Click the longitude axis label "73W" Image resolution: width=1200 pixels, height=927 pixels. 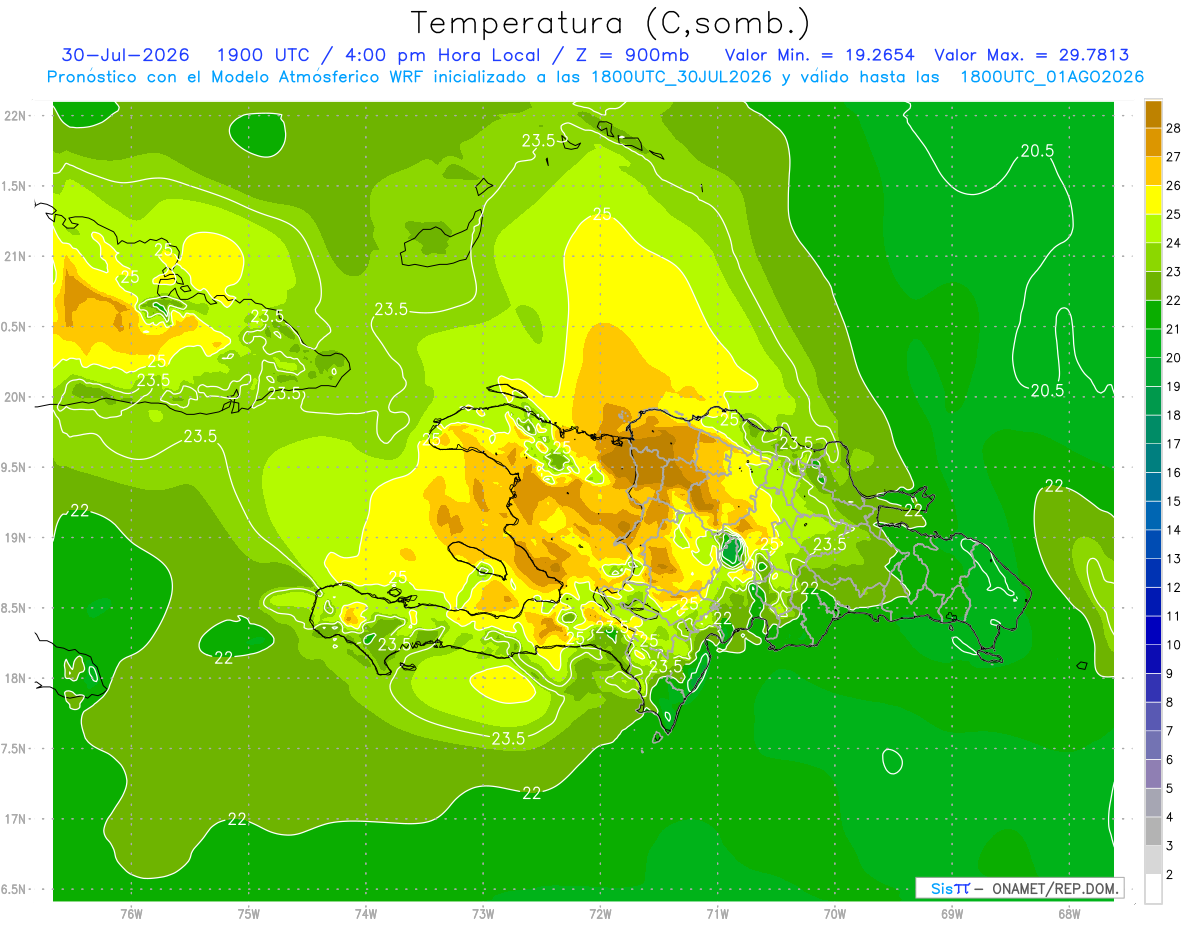(x=482, y=913)
